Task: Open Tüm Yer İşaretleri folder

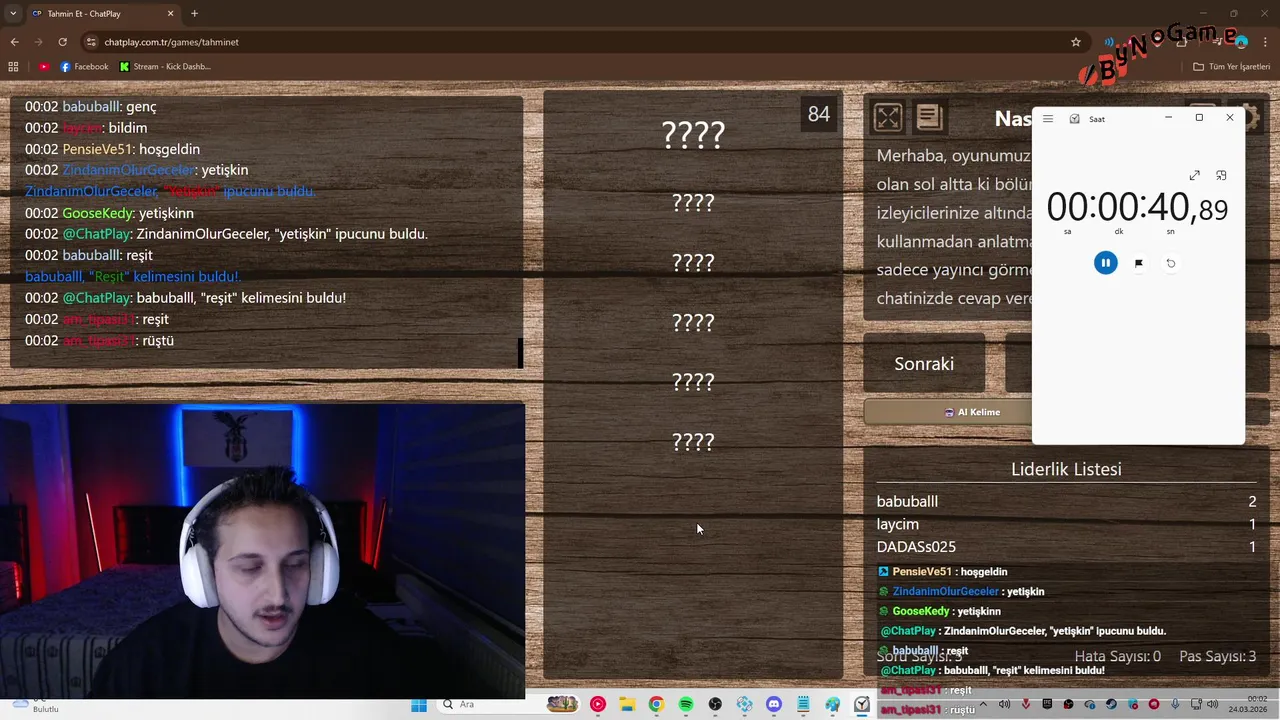Action: click(x=1231, y=66)
